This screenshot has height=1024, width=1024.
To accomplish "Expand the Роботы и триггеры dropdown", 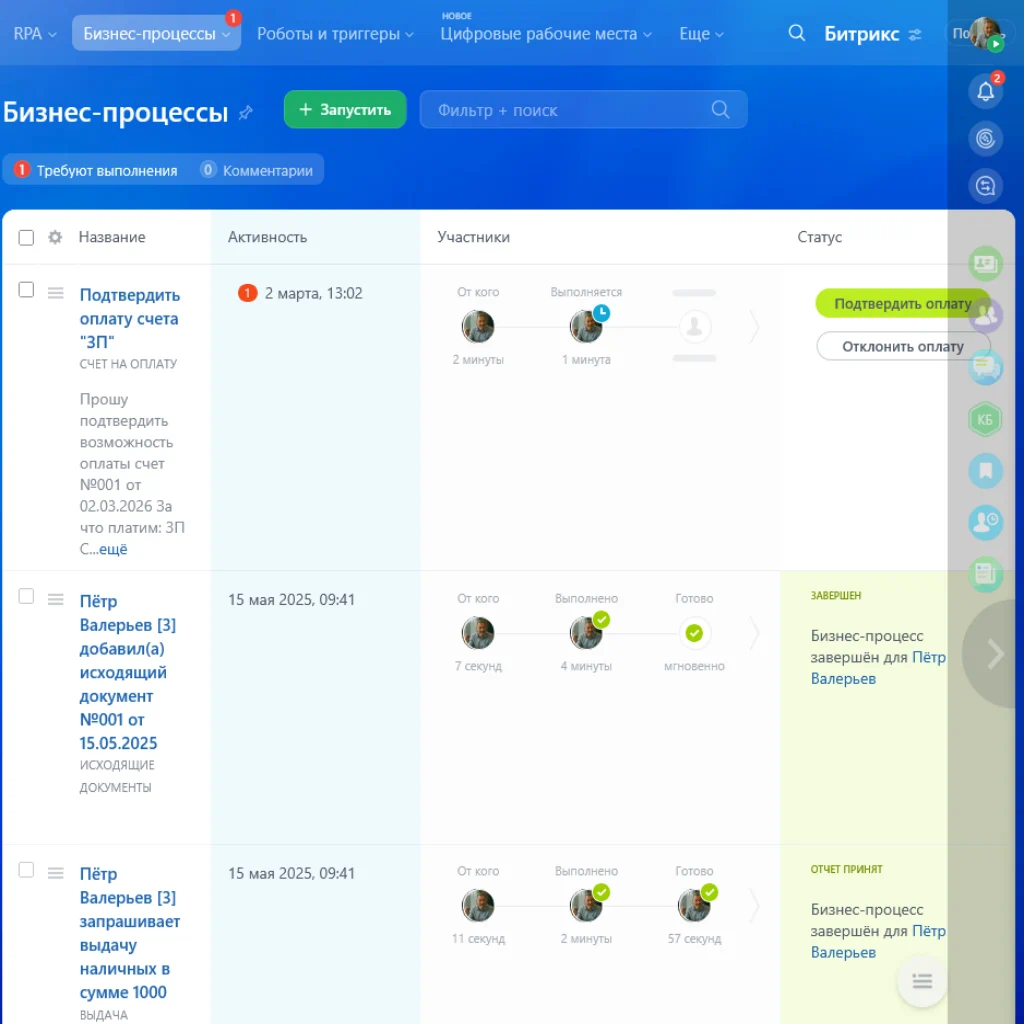I will (x=334, y=33).
